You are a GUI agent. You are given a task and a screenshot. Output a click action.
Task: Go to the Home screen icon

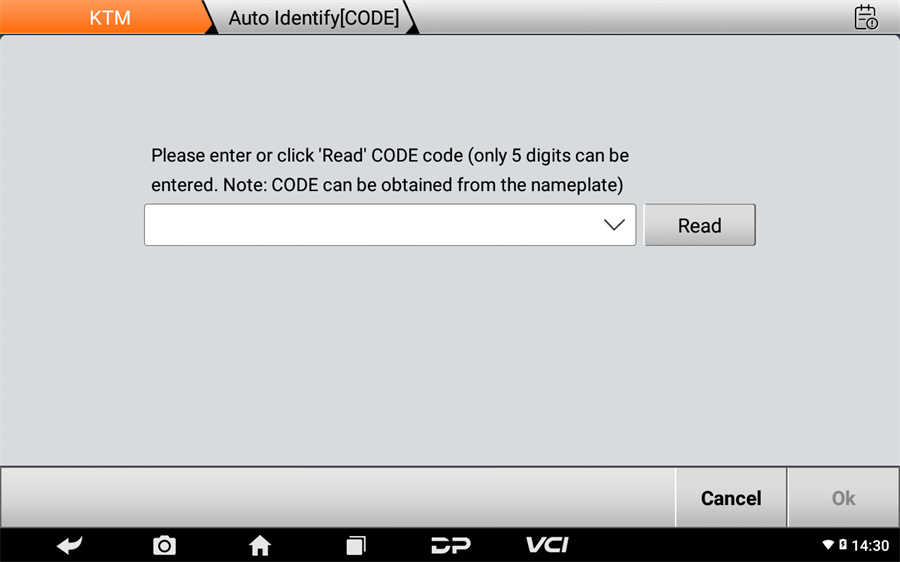(260, 545)
